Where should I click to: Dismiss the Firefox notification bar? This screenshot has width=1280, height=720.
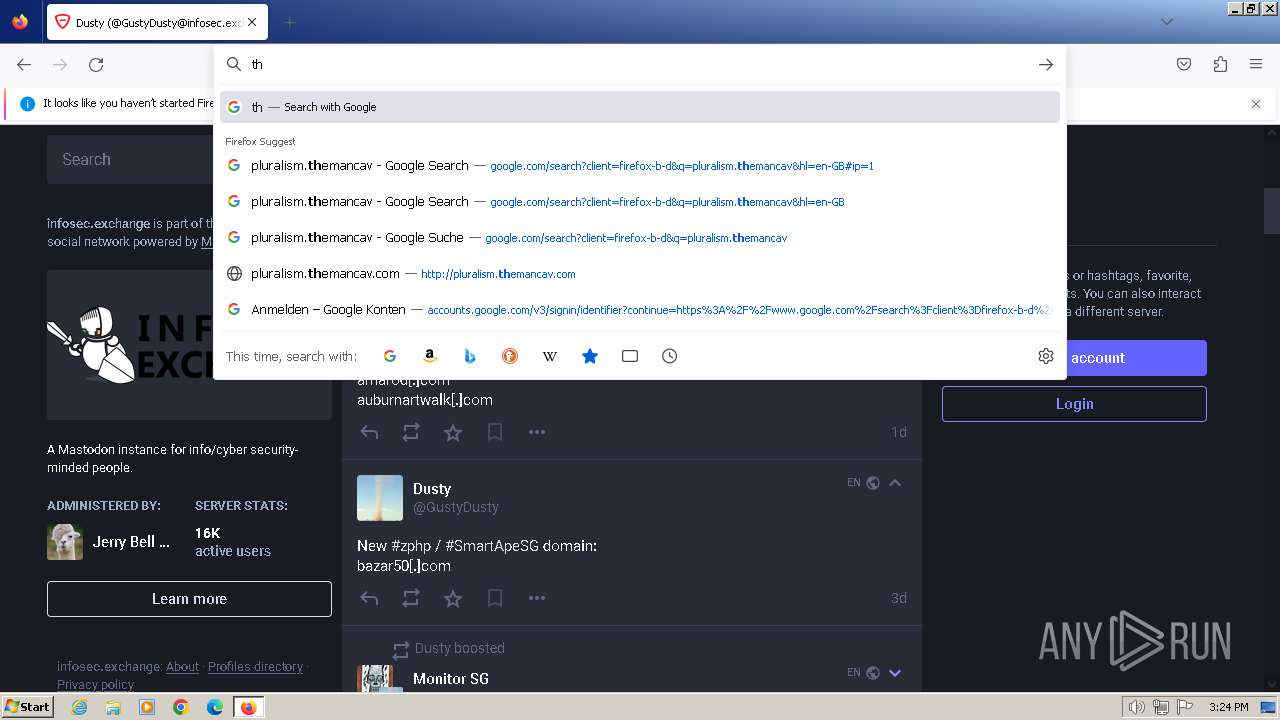pos(1256,104)
